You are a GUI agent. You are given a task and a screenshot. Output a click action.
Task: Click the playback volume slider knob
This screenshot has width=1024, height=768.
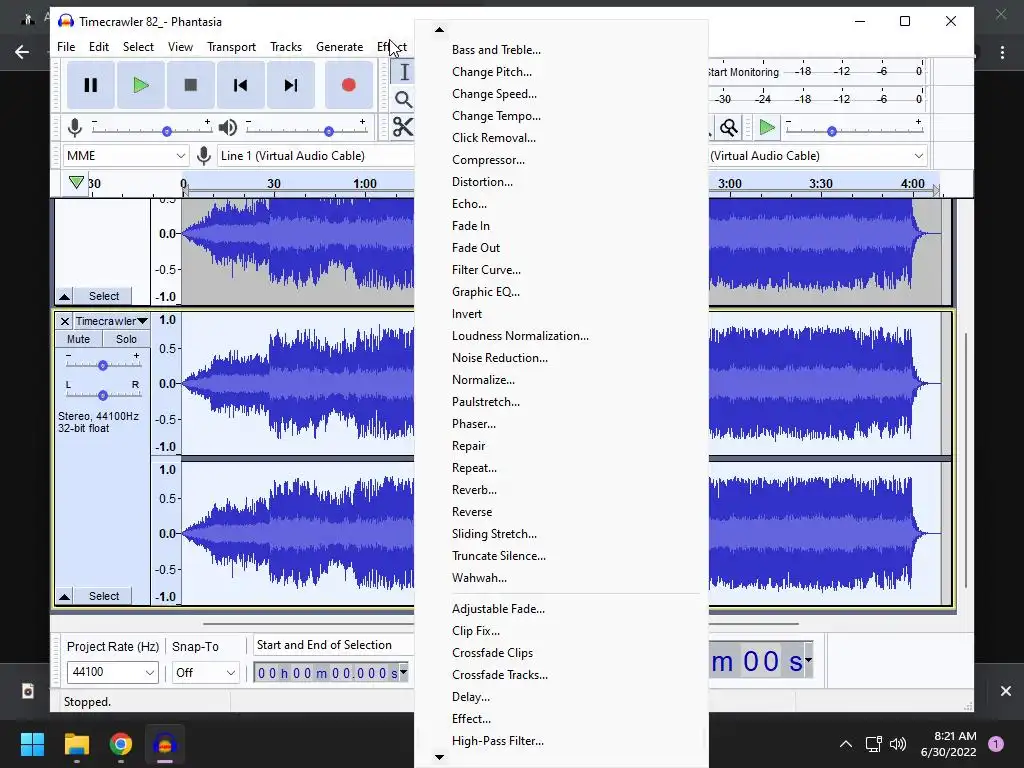[328, 131]
